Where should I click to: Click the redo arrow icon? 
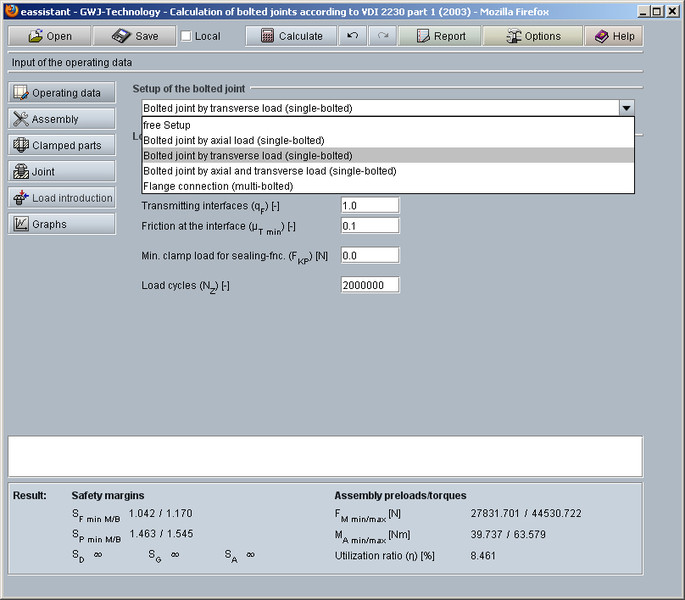coord(382,36)
